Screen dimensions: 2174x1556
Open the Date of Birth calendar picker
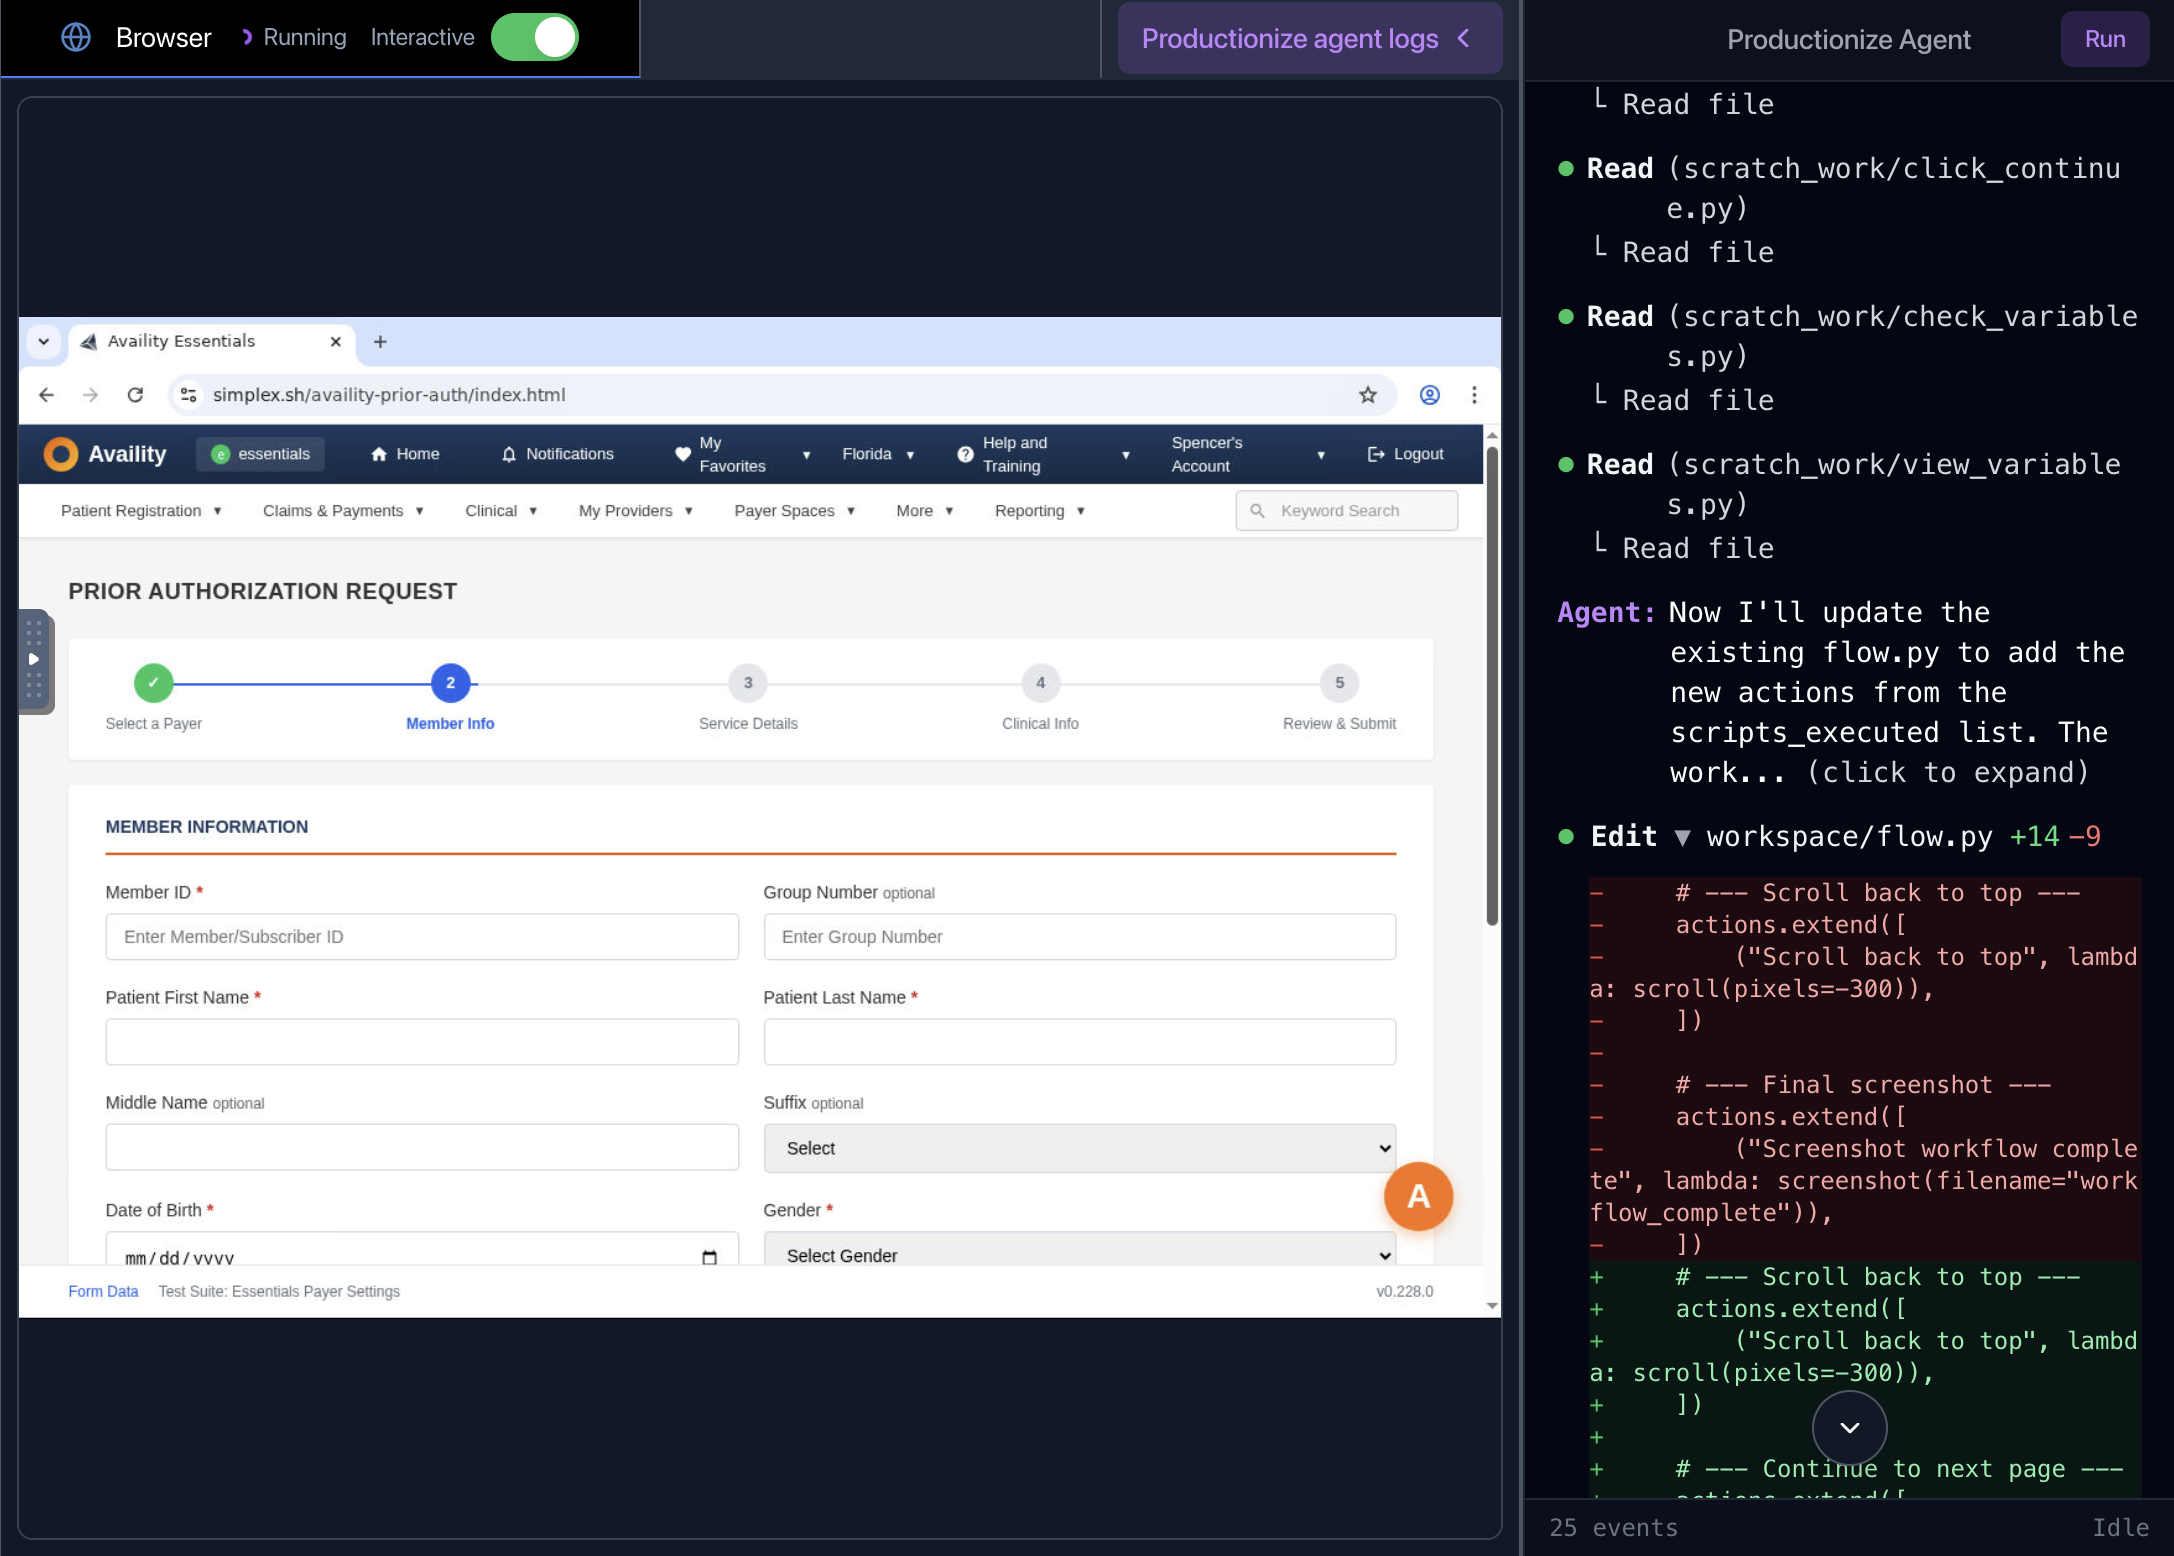click(709, 1257)
